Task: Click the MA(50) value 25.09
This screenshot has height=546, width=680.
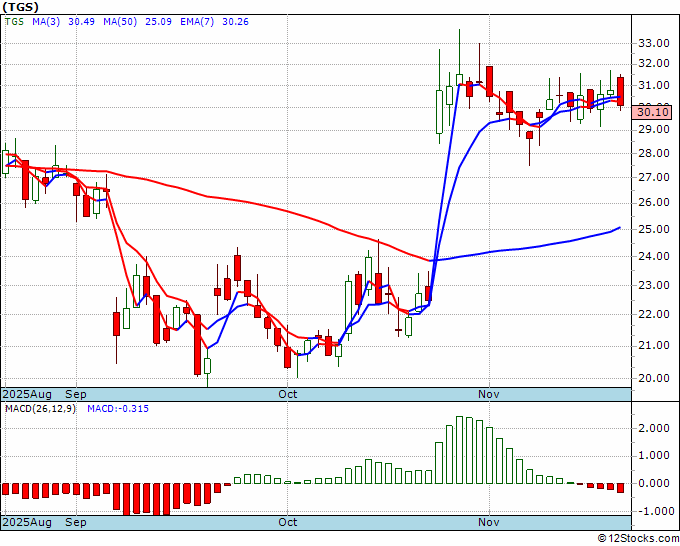Action: click(x=158, y=22)
